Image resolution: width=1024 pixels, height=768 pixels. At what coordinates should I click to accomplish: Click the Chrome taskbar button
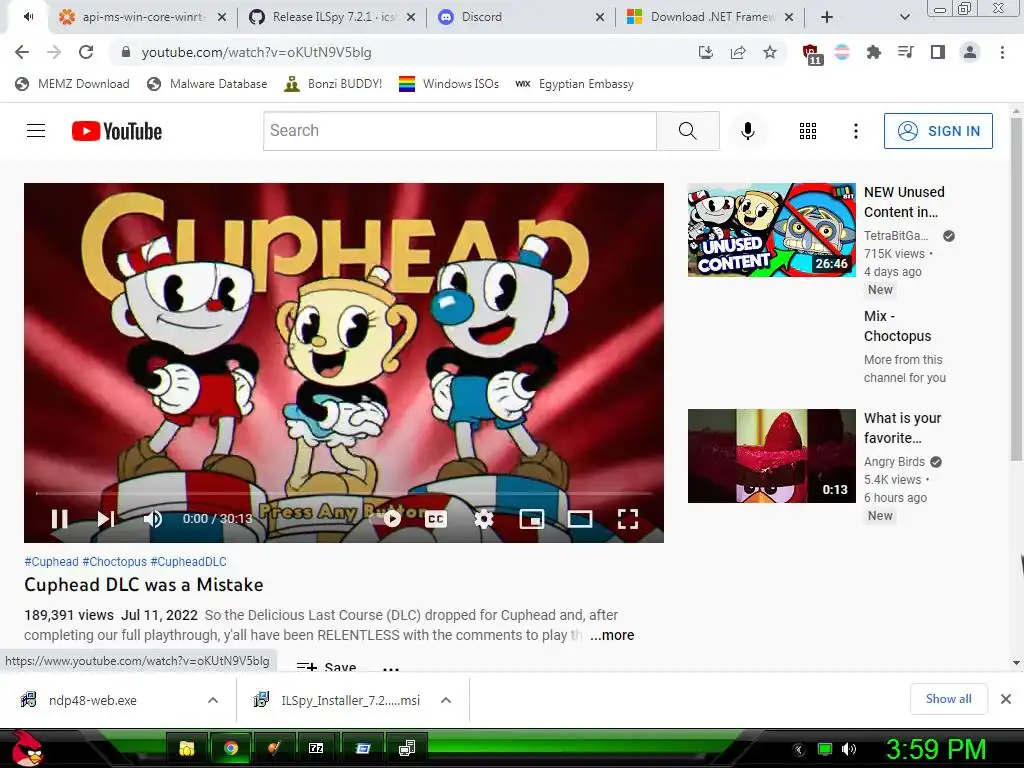pyautogui.click(x=230, y=748)
